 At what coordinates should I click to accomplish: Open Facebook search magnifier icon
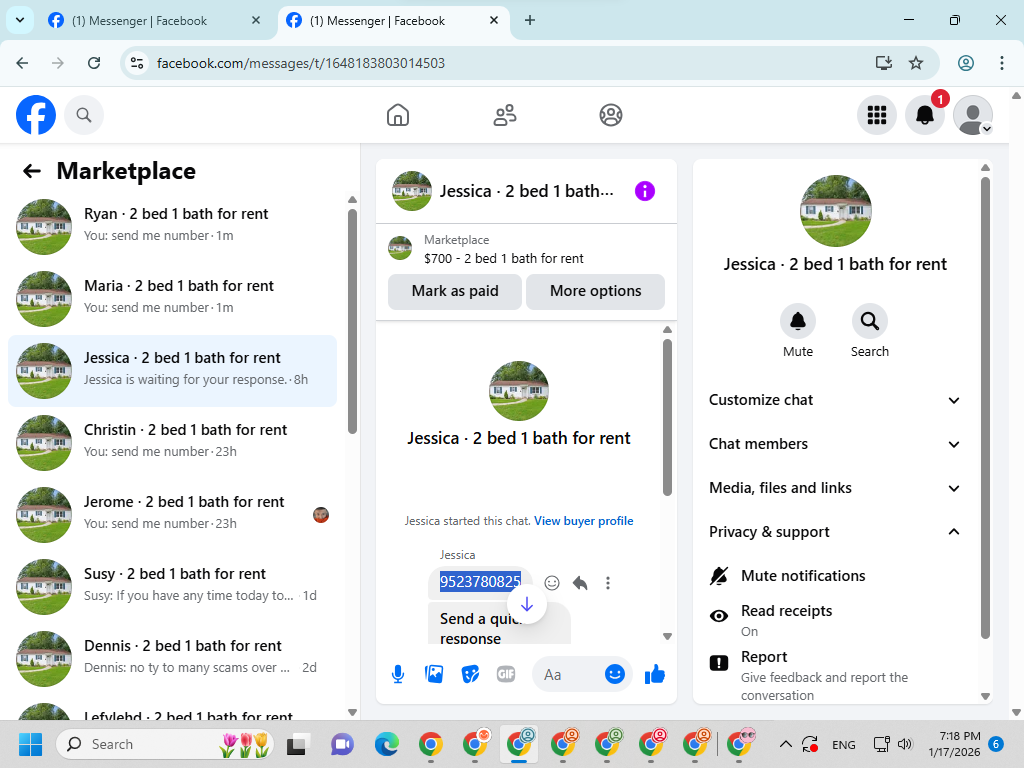click(84, 116)
